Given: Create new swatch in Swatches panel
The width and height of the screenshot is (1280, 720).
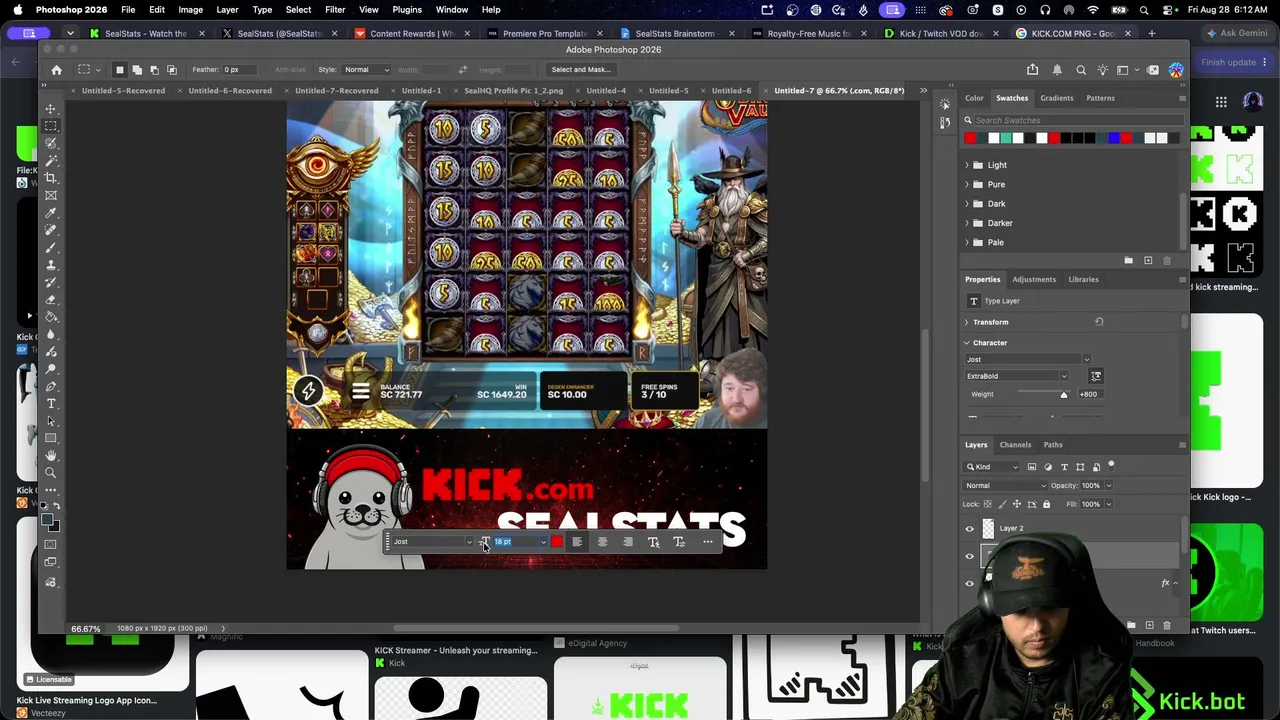Looking at the screenshot, I should click(1148, 261).
